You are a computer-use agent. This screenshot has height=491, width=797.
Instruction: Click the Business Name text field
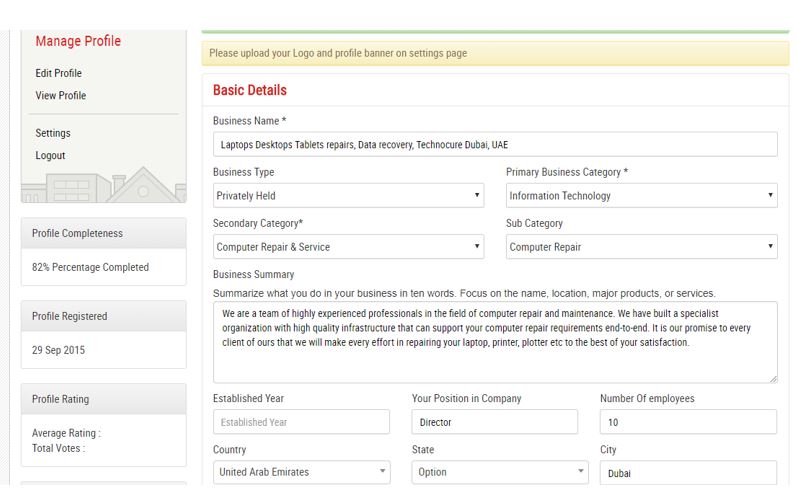point(494,144)
